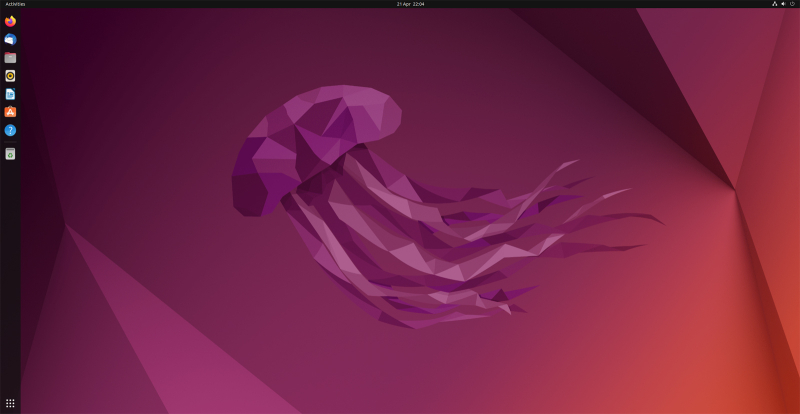Start Rhythmbox music player
The width and height of the screenshot is (800, 414).
[10, 75]
